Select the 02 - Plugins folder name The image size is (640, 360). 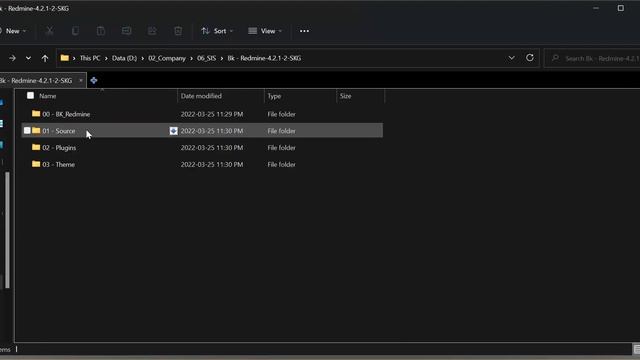point(59,148)
